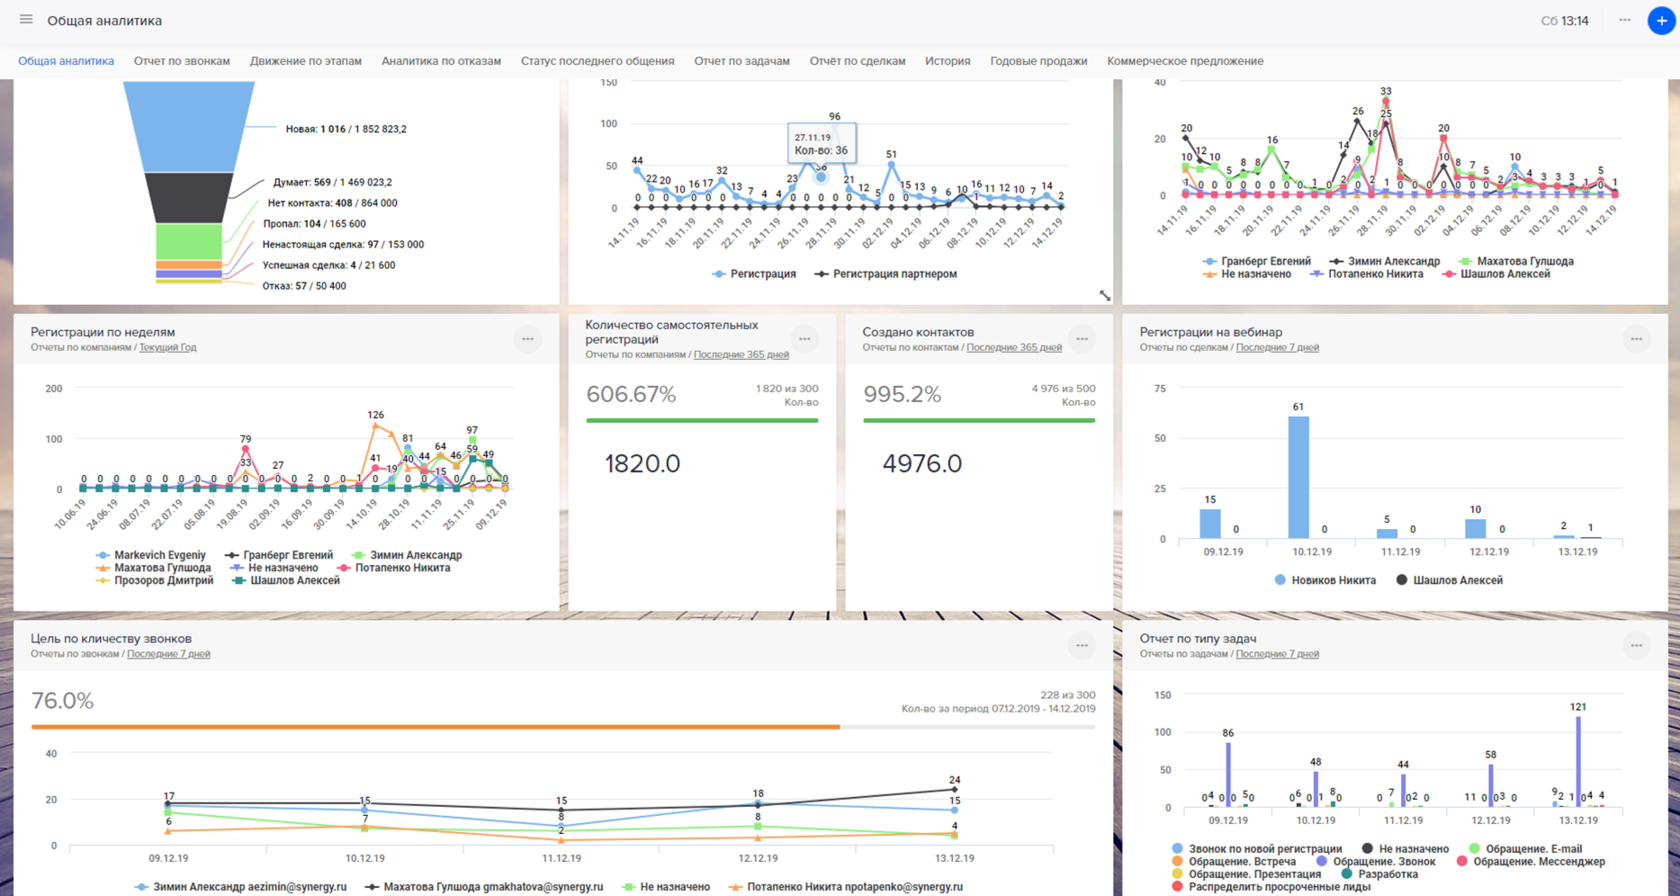Screen dimensions: 1680x896
Task: Toggle Регистрация series in legend
Action: (x=754, y=274)
